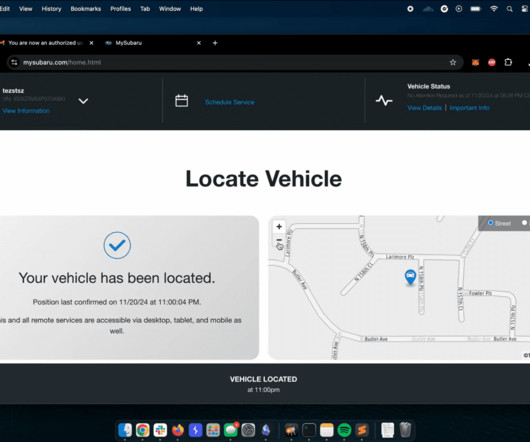
Task: Close the 'You are now an authorized' tab
Action: point(91,43)
